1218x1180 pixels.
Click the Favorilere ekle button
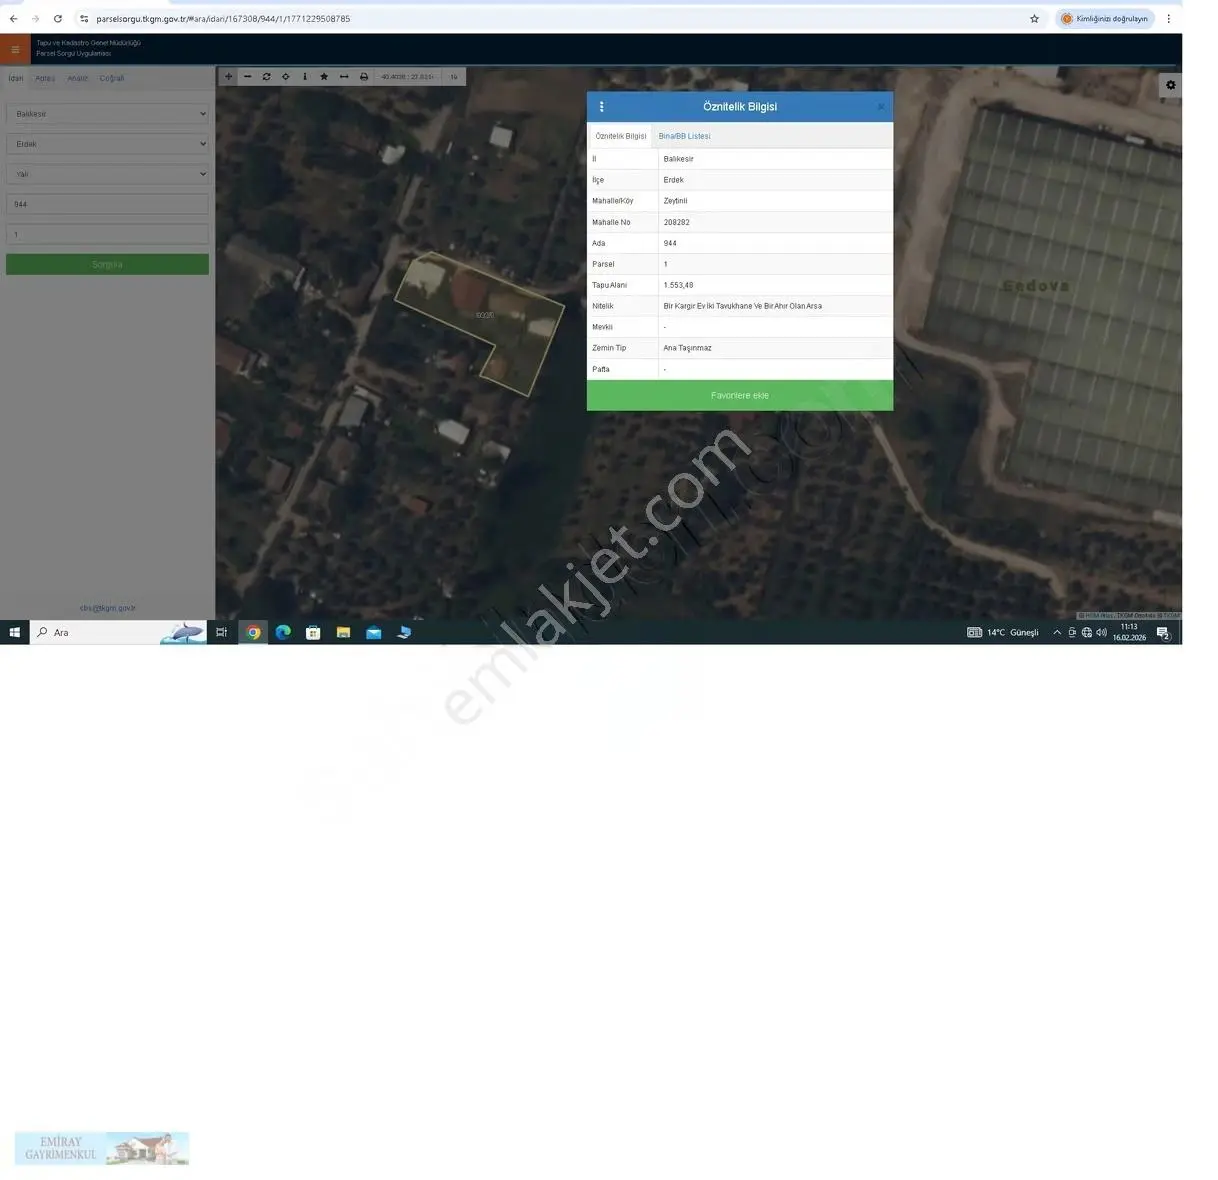click(740, 395)
